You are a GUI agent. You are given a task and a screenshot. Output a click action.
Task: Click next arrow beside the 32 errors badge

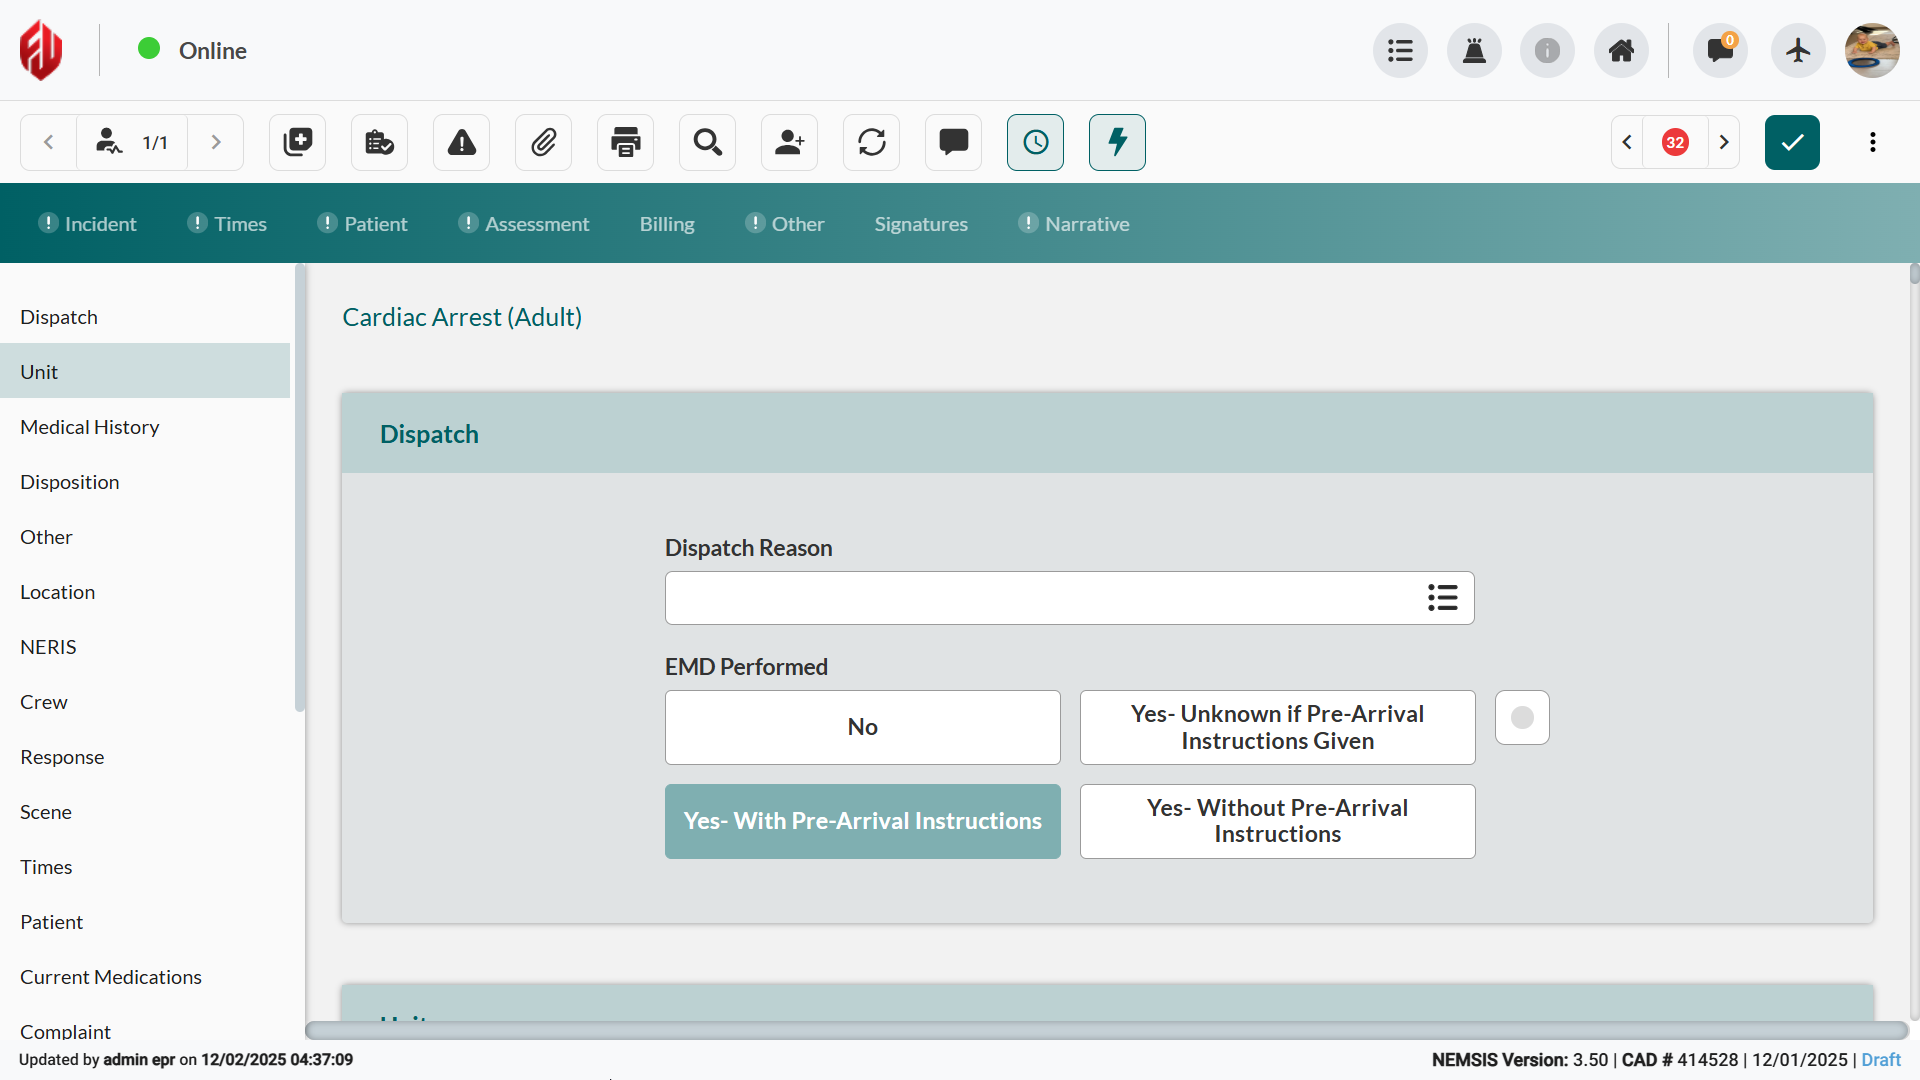pos(1724,142)
